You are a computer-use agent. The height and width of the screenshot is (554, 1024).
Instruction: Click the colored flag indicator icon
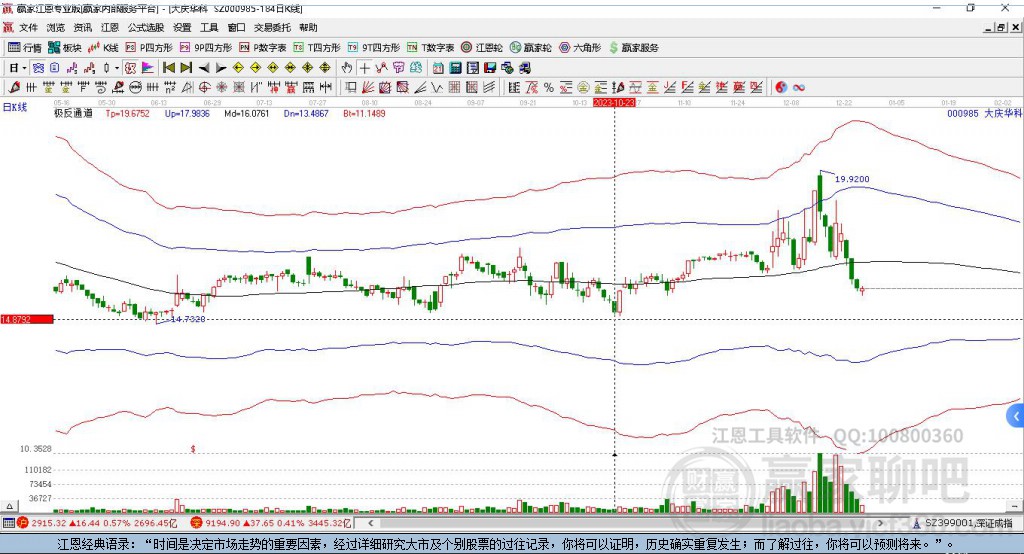coord(148,68)
